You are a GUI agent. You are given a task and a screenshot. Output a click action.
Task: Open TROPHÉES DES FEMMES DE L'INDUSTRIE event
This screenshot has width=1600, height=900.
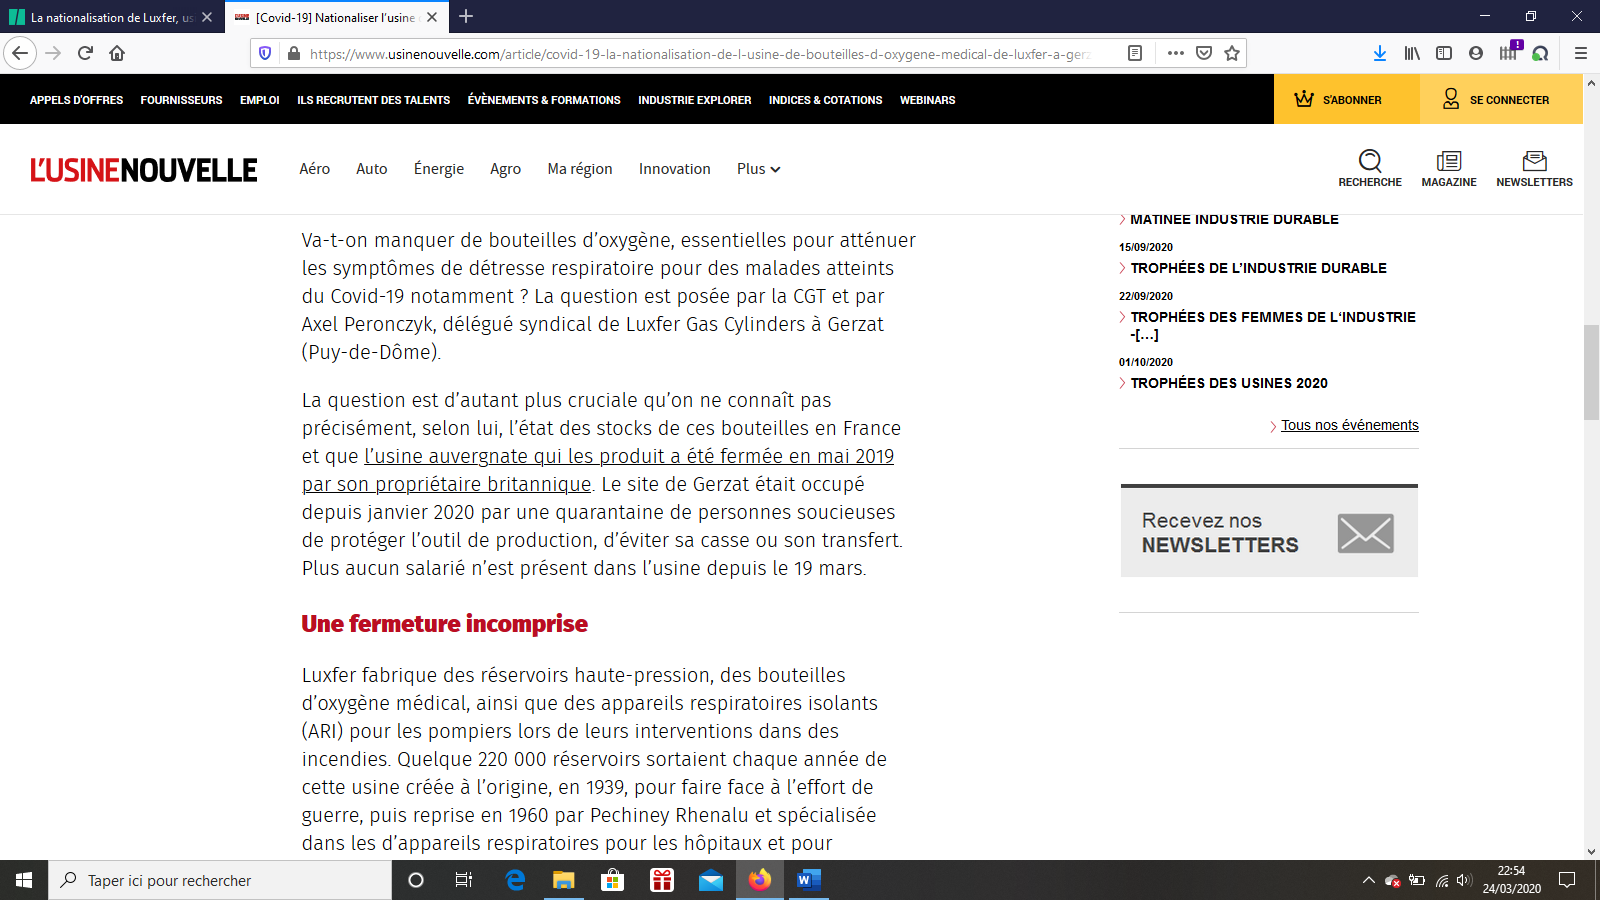1273,325
